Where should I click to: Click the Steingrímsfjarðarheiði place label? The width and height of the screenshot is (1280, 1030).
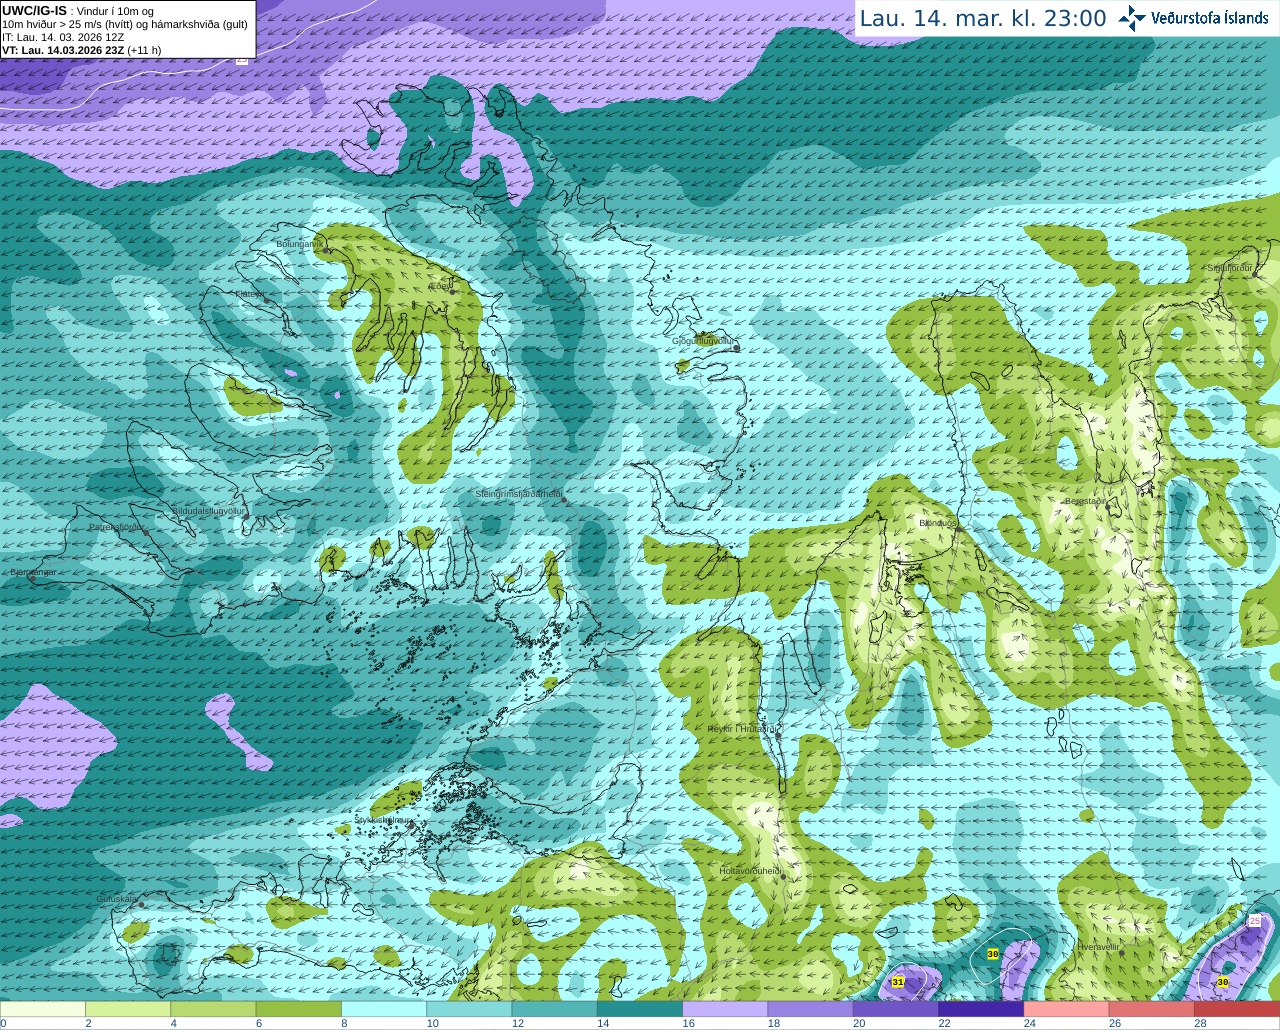coord(518,493)
